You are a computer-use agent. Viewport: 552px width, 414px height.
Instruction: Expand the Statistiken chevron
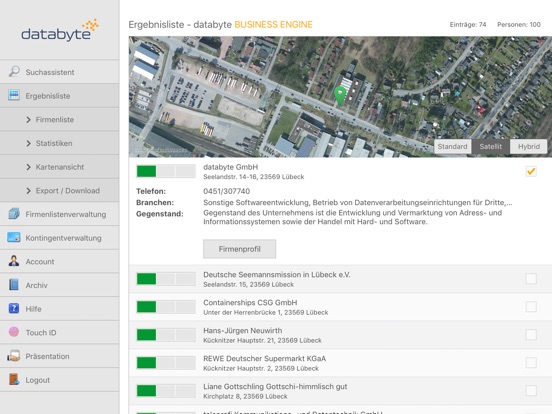pos(29,143)
